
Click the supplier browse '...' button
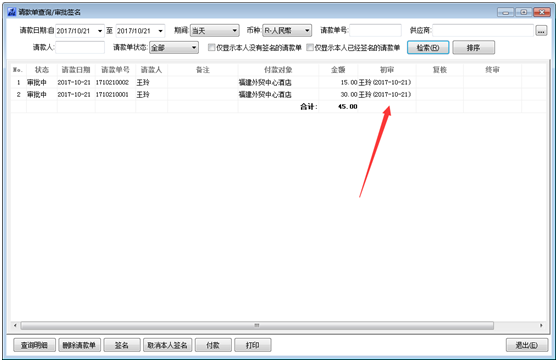541,31
